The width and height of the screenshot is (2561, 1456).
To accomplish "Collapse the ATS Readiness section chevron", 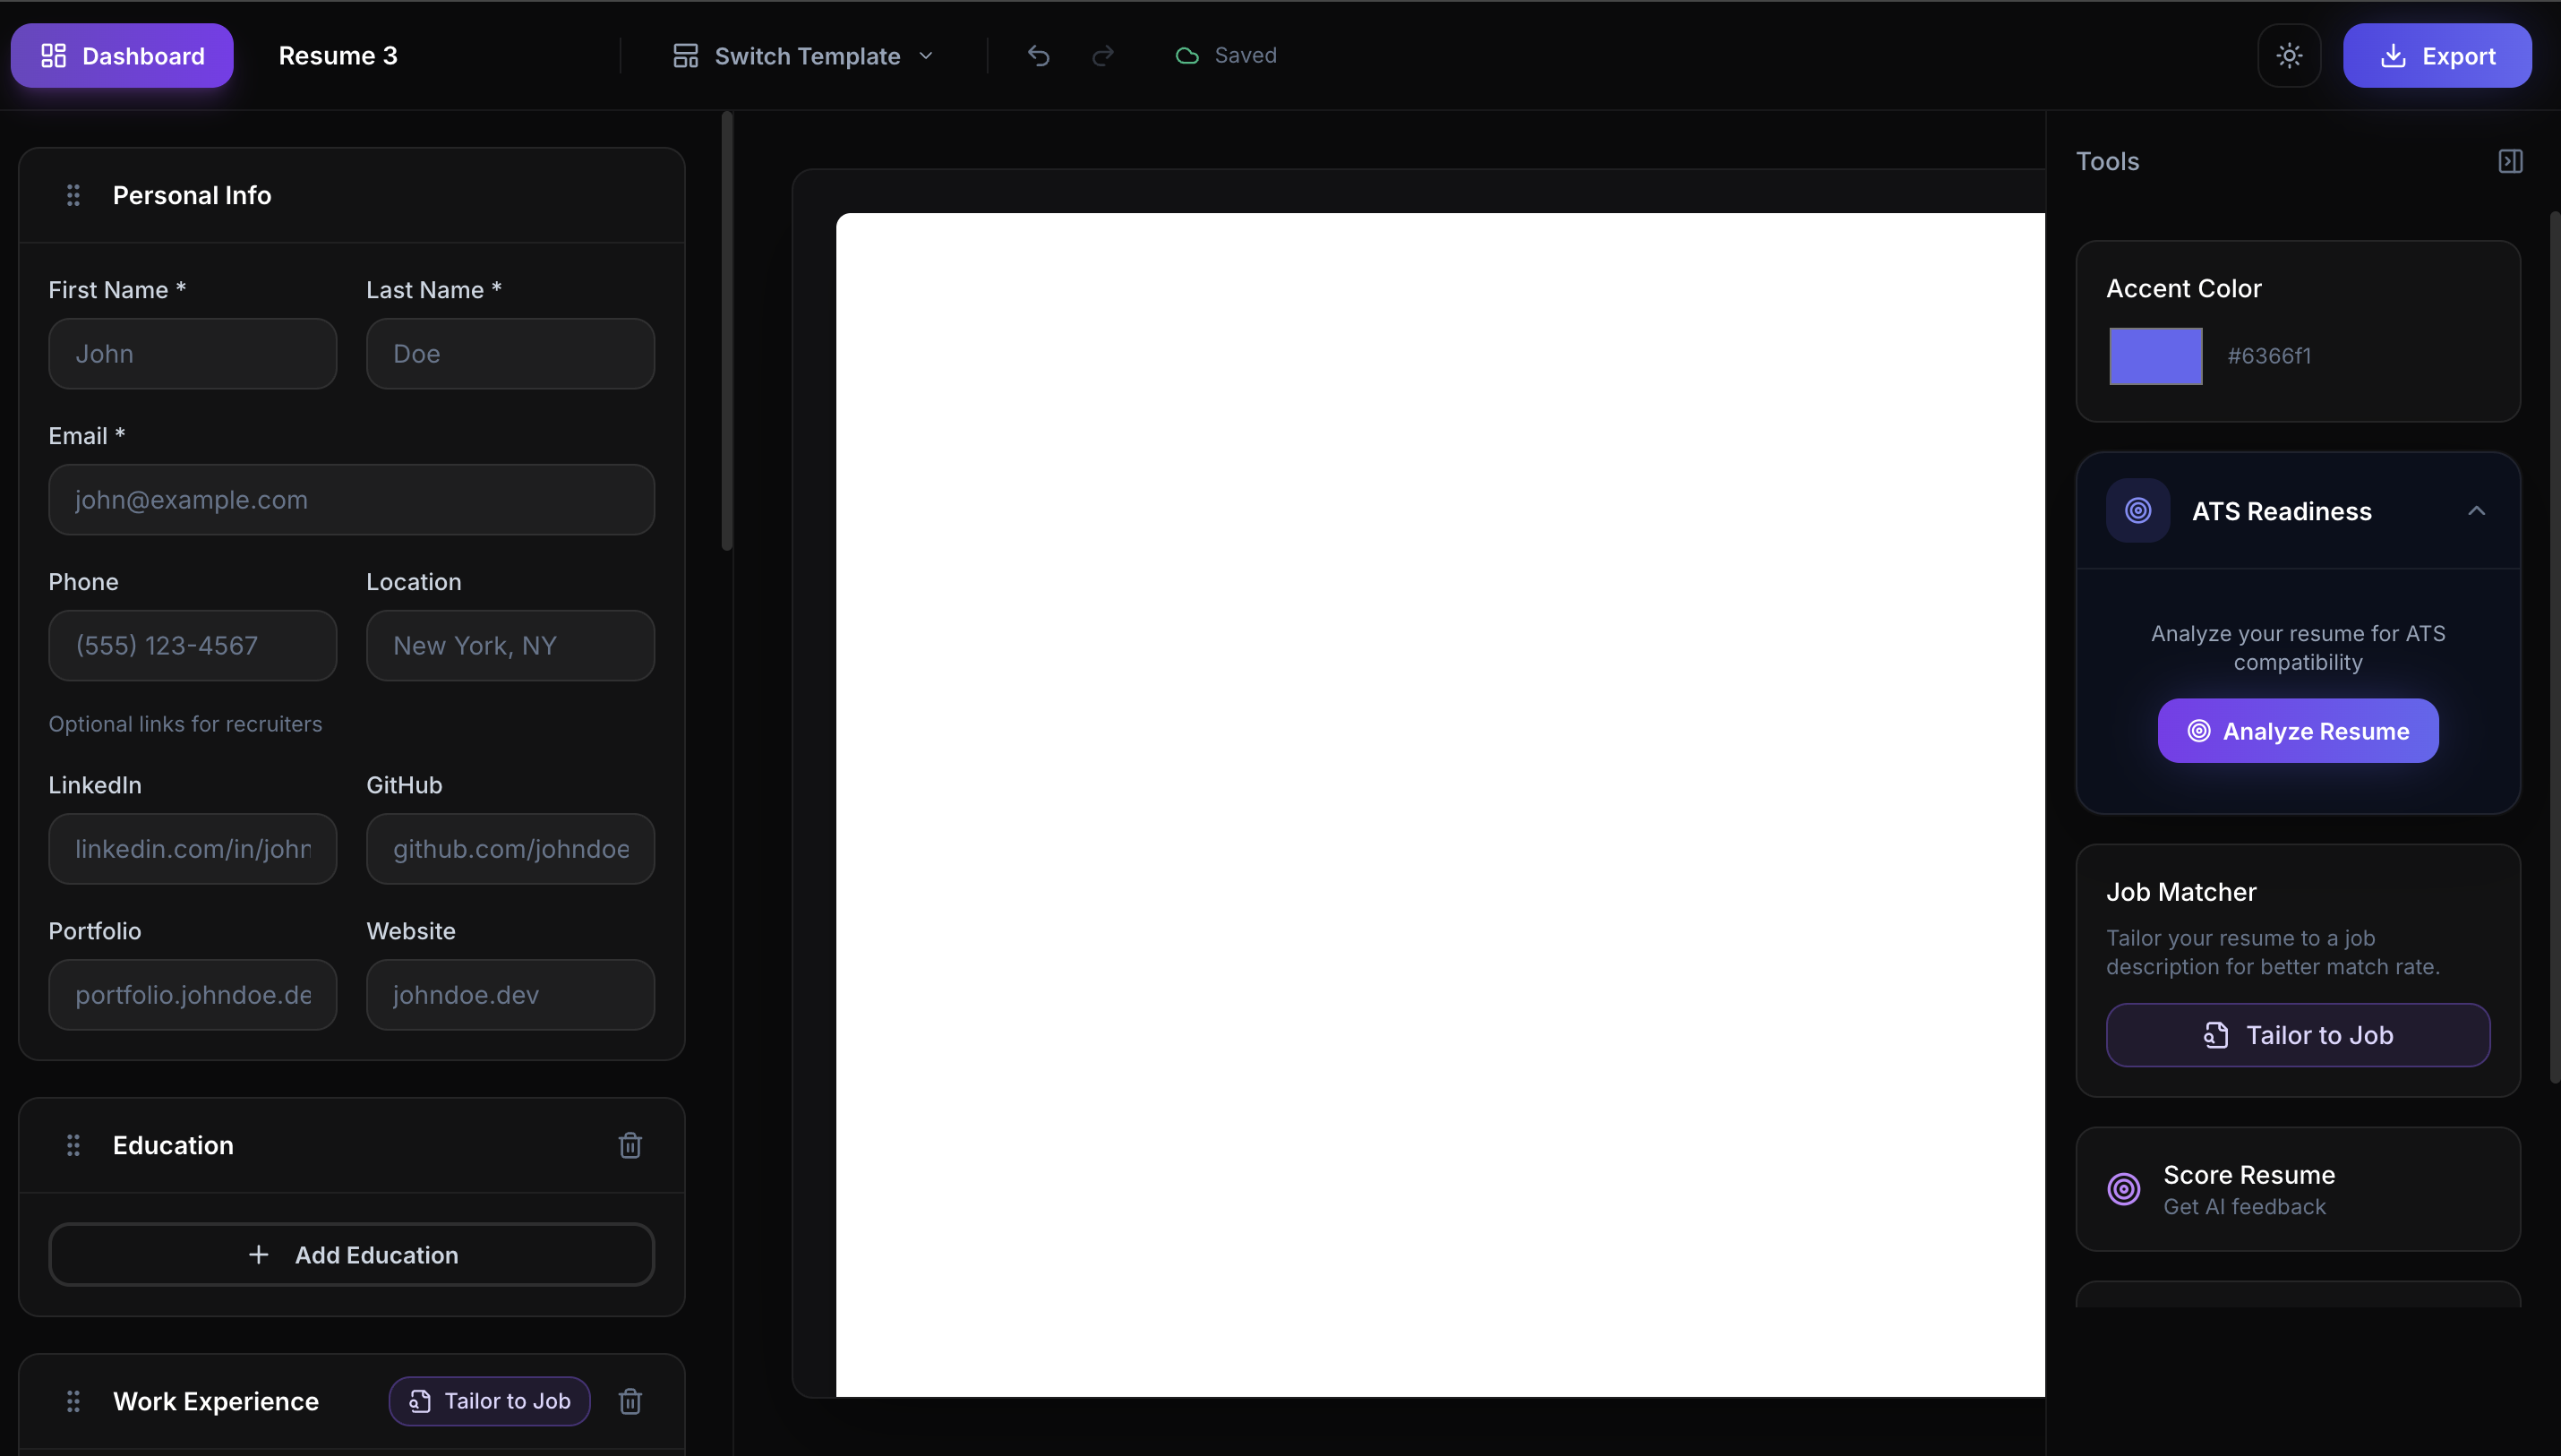I will (x=2476, y=511).
